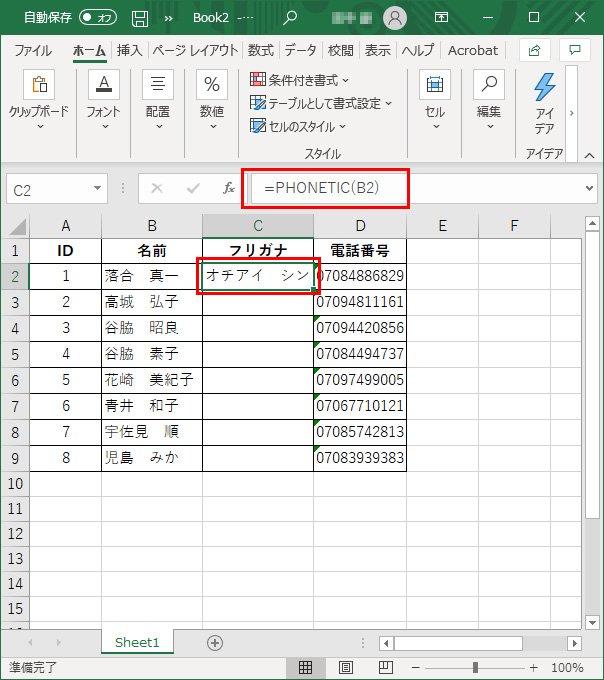Open the 表示 tab

(377, 51)
